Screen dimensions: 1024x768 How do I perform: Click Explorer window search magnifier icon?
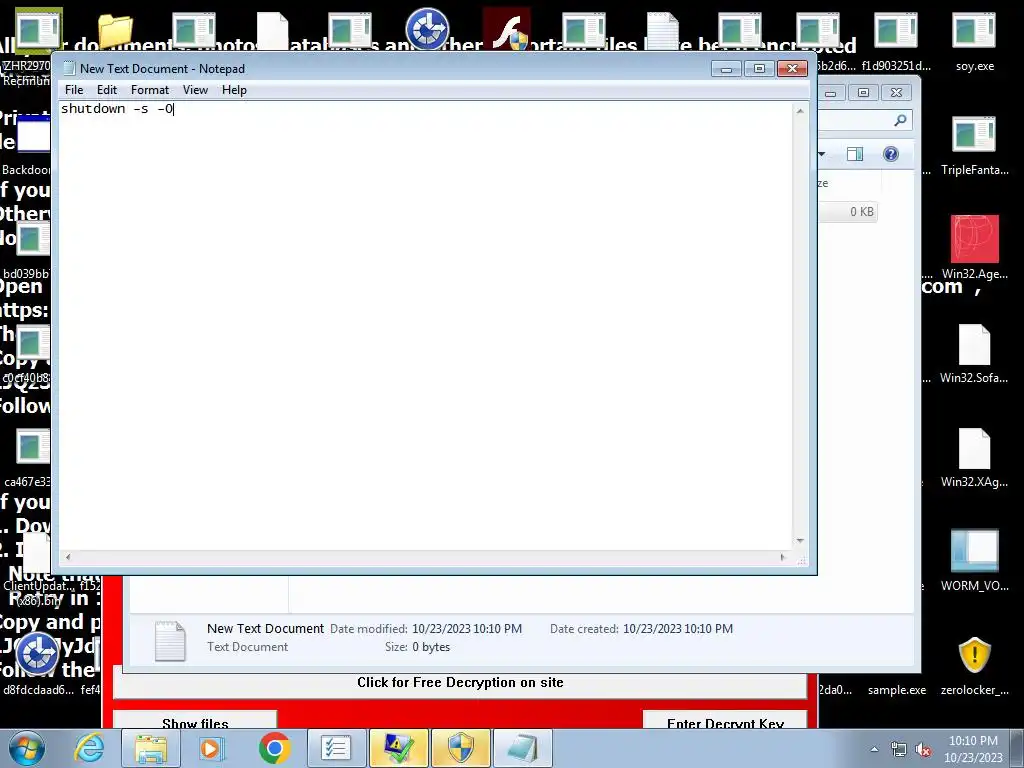click(901, 120)
